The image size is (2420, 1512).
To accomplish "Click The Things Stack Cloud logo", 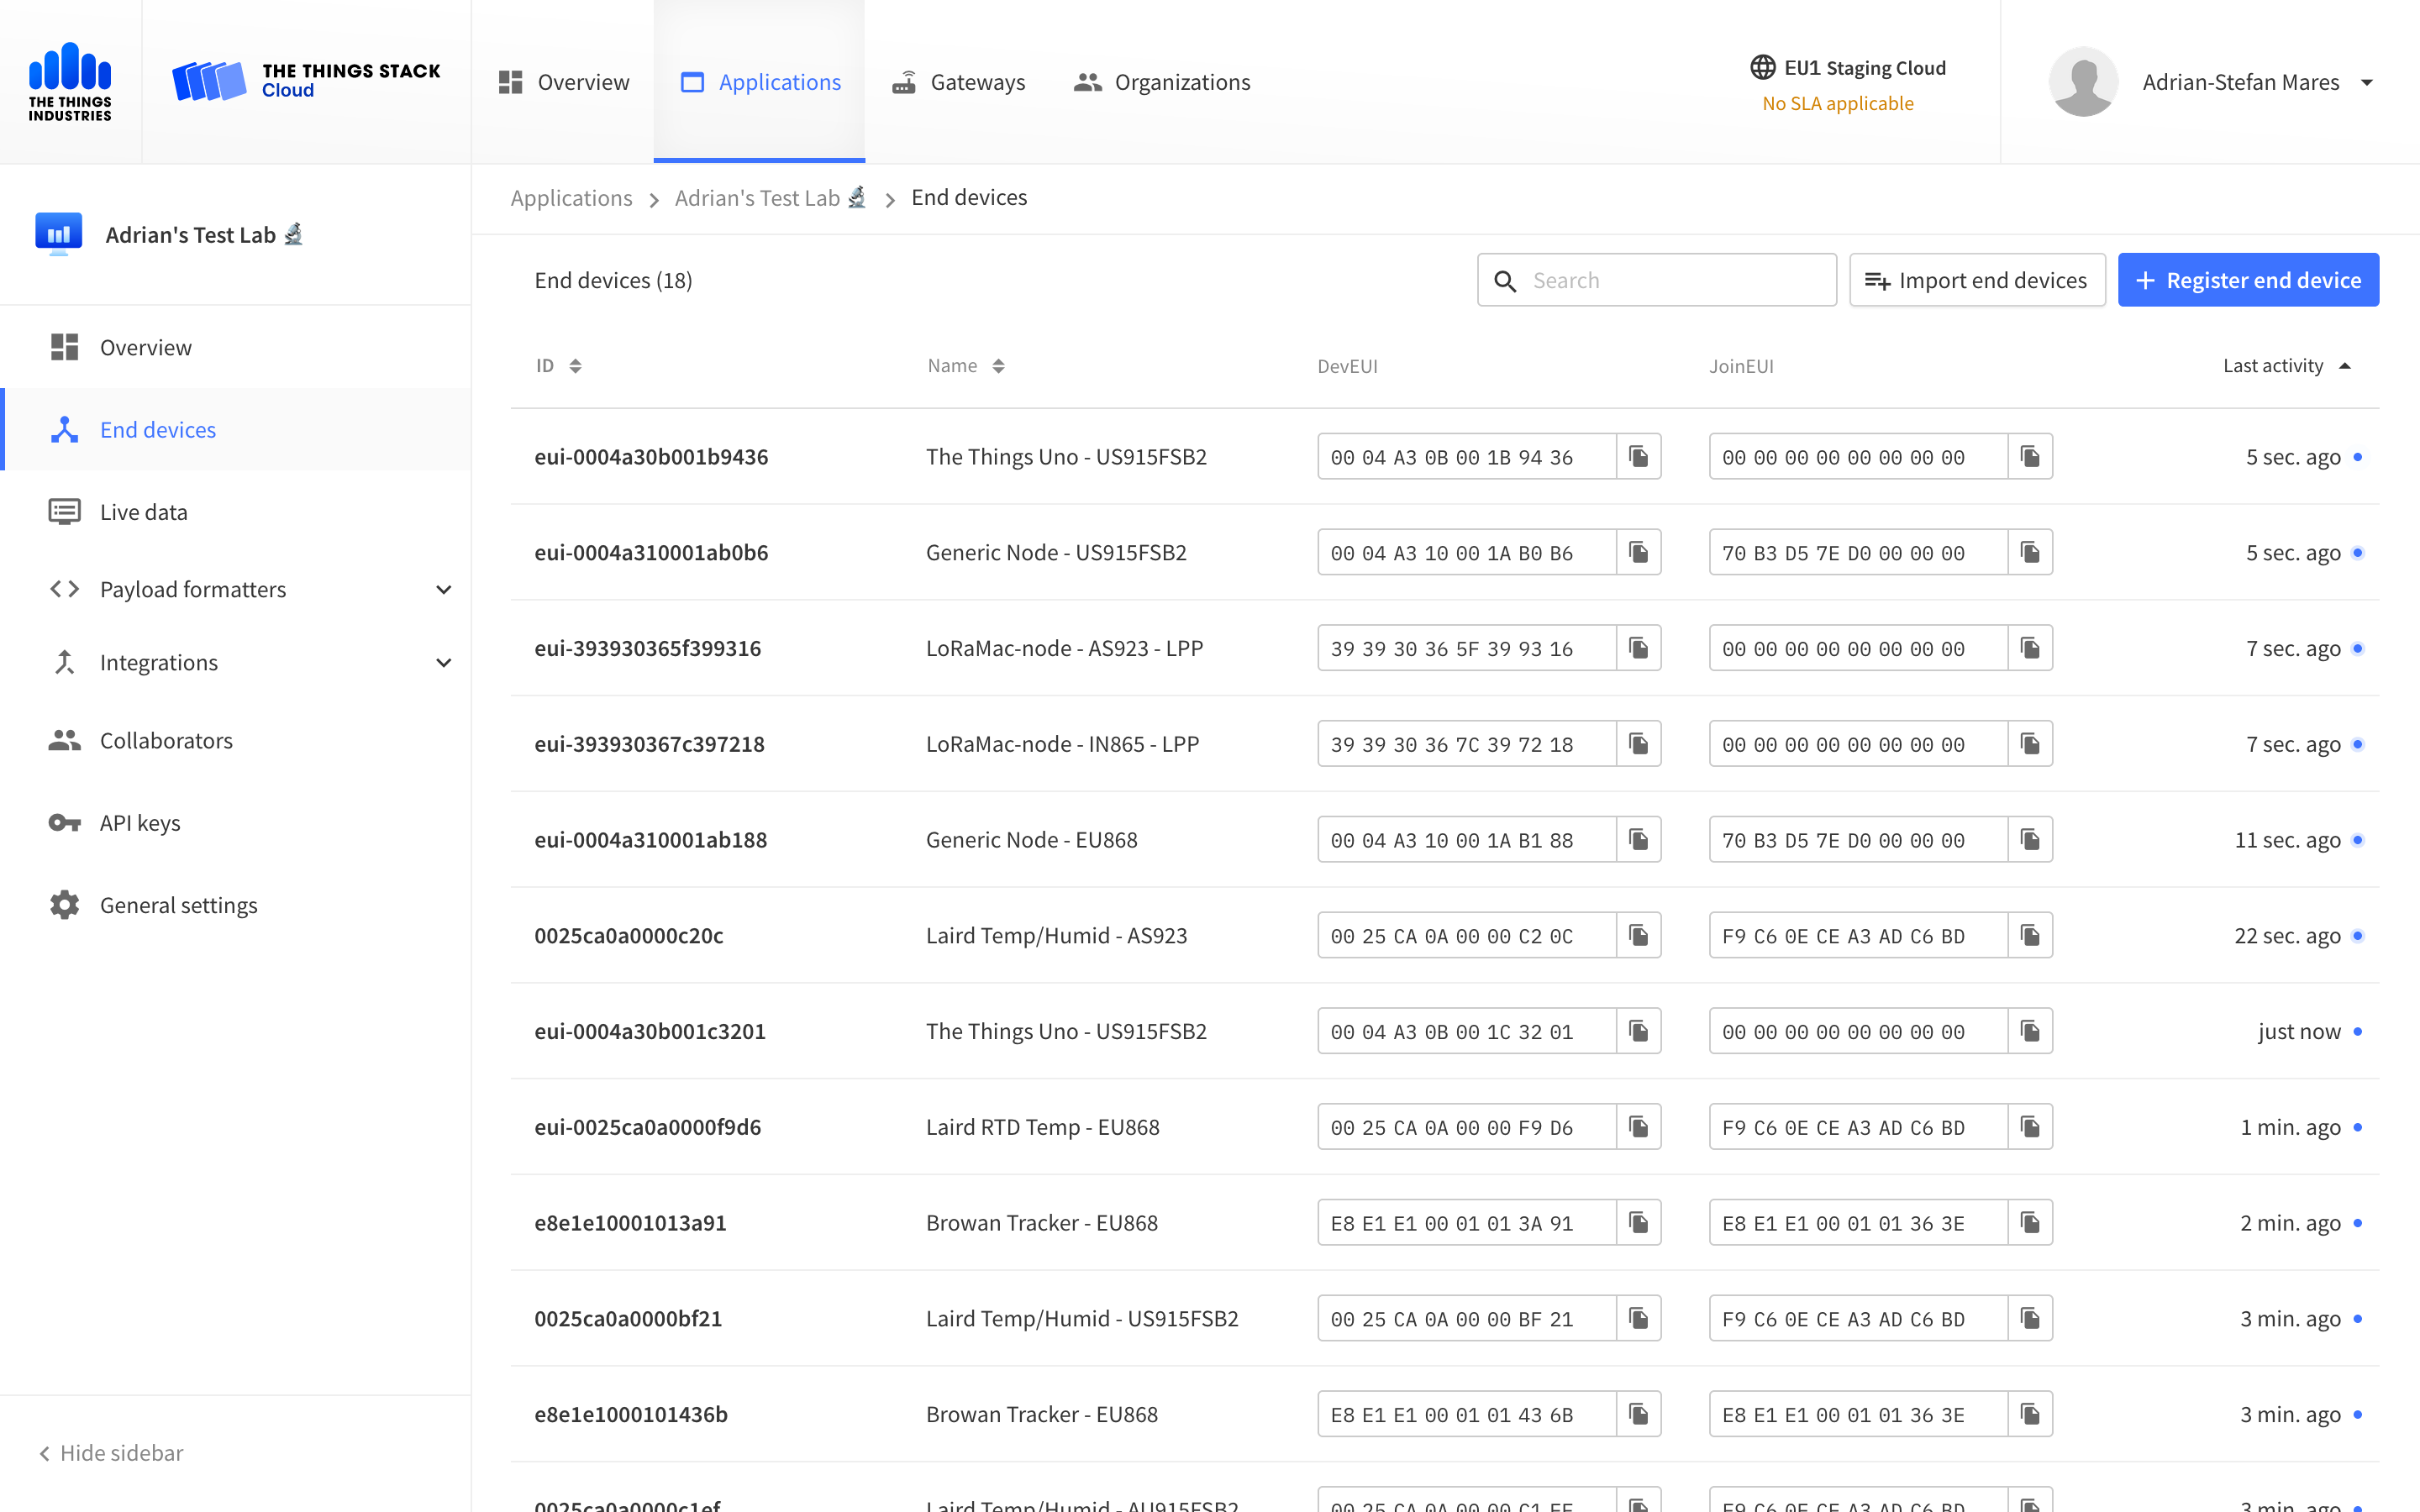I will pyautogui.click(x=306, y=82).
